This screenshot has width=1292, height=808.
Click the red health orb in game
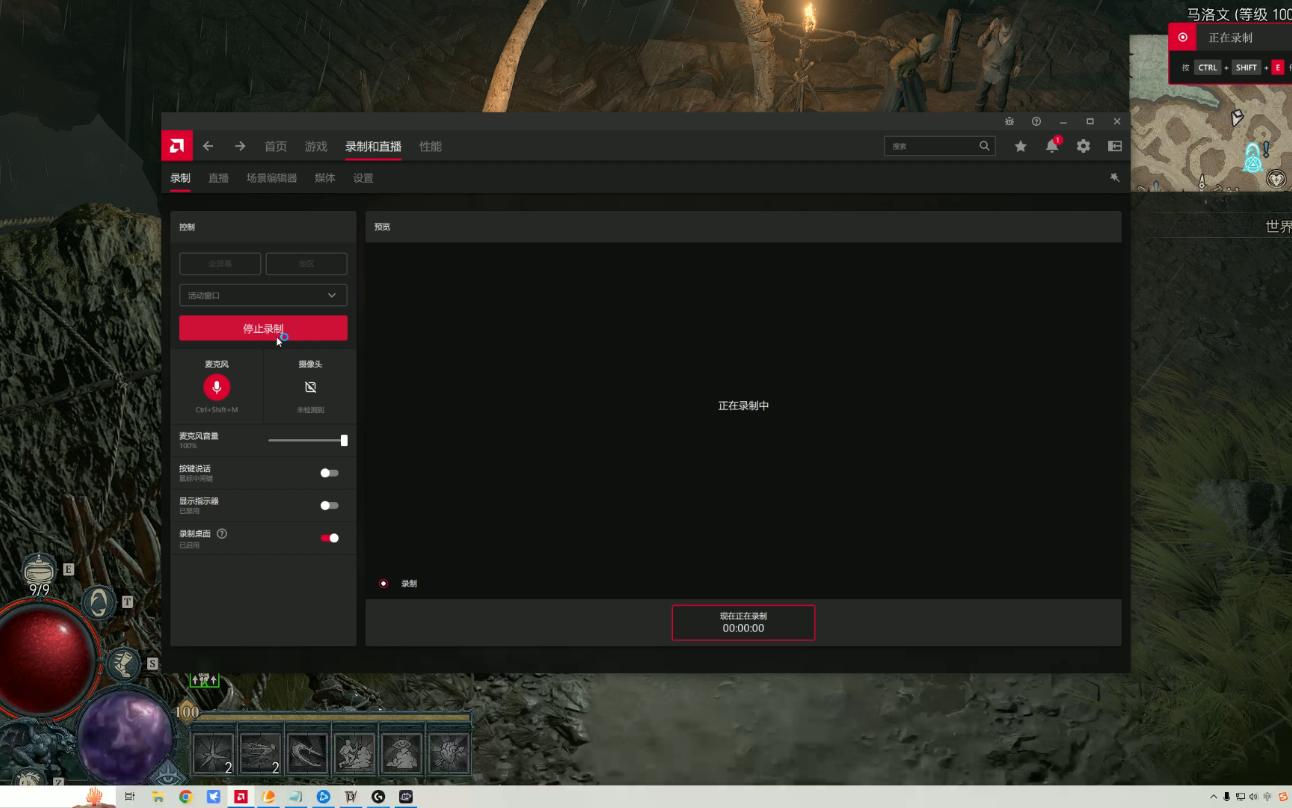tap(43, 660)
